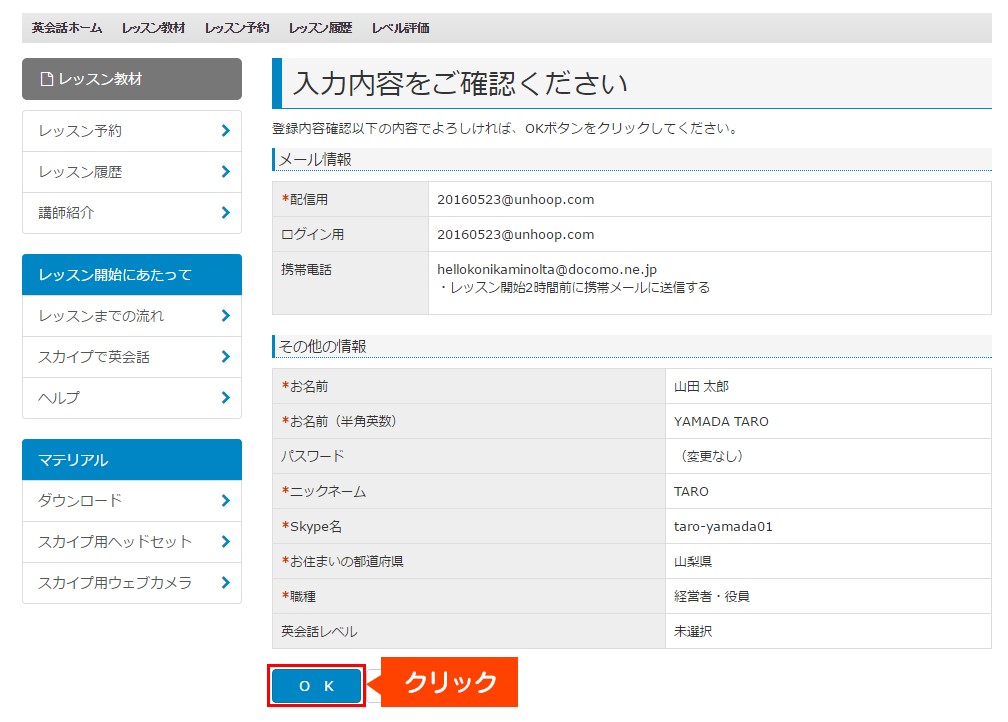Click chevron arrow beside ダウンロード

tap(226, 501)
